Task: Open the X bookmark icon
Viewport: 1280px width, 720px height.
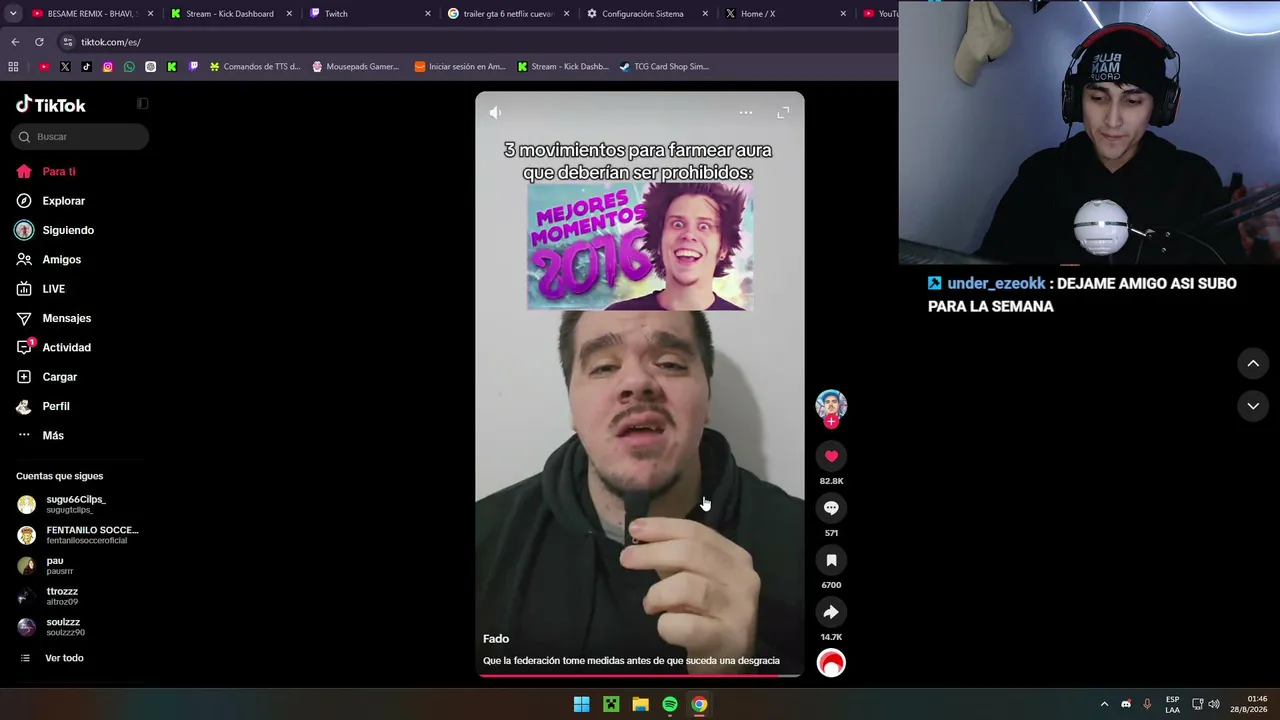Action: coord(65,67)
